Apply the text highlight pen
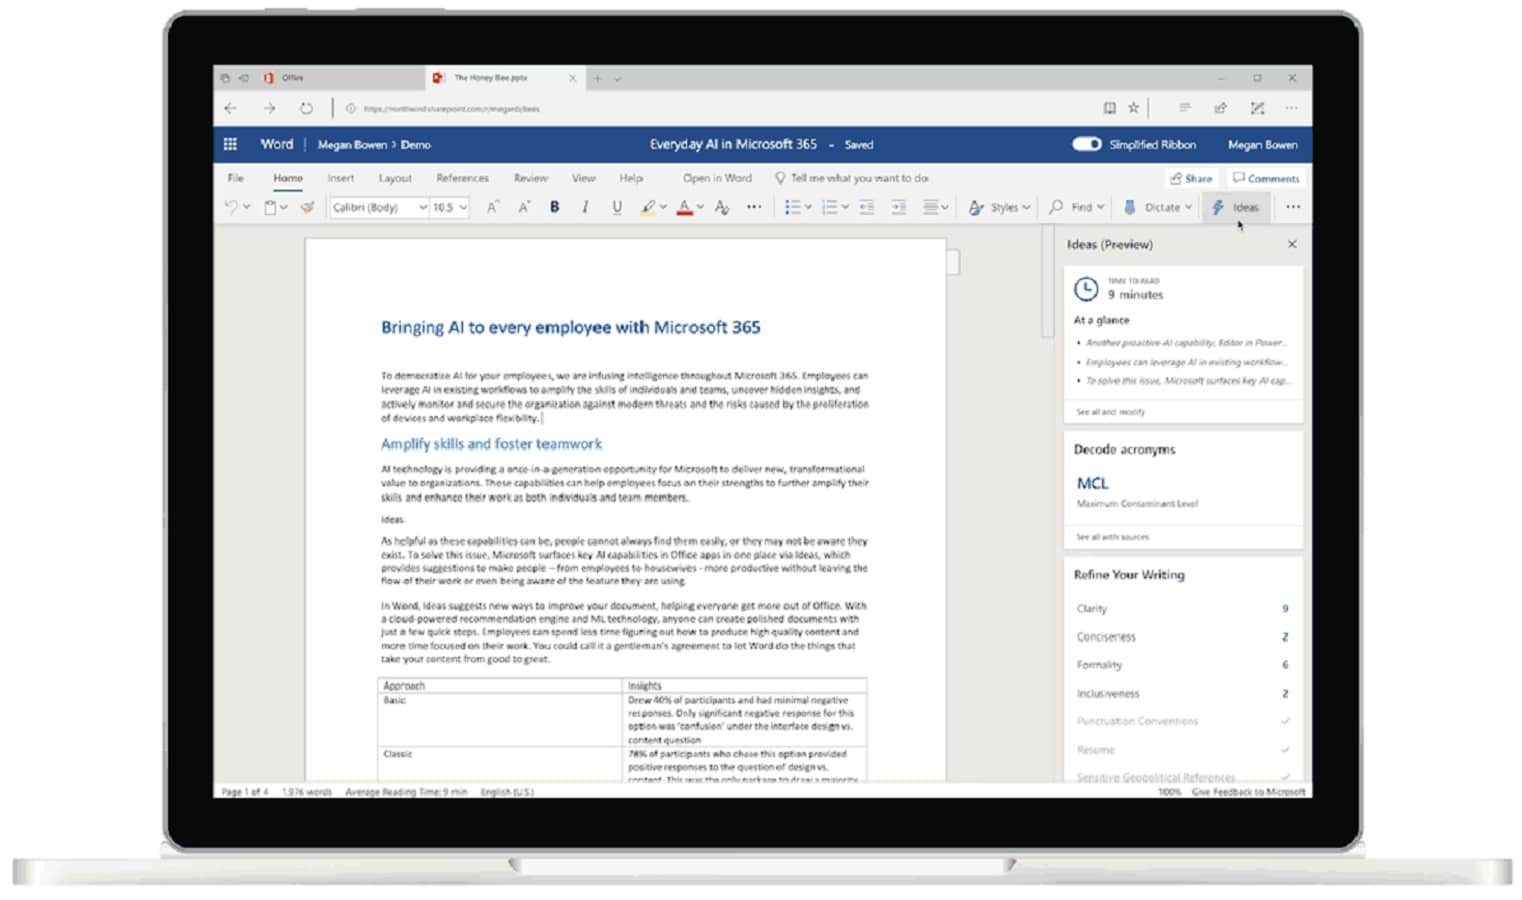Viewport: 1522px width, 900px height. 648,207
